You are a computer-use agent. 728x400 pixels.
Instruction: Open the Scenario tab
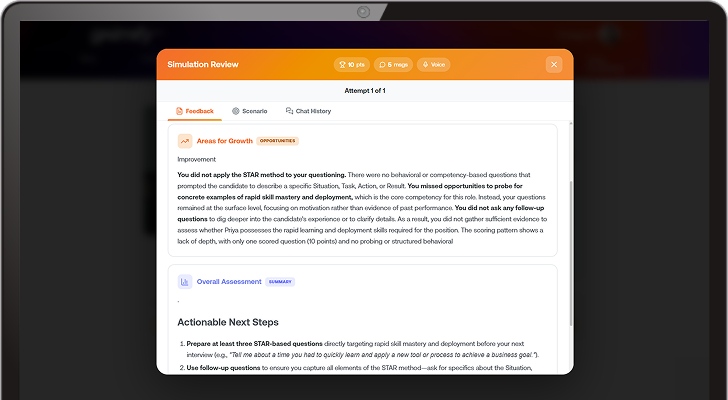[x=249, y=111]
